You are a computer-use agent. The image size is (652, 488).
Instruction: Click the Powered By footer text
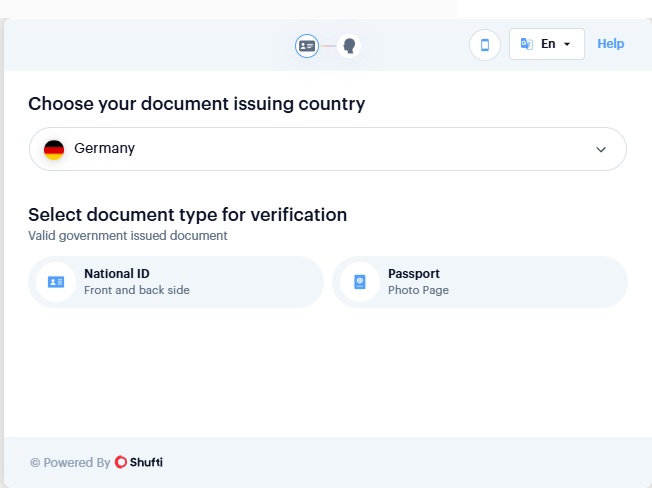tap(70, 463)
